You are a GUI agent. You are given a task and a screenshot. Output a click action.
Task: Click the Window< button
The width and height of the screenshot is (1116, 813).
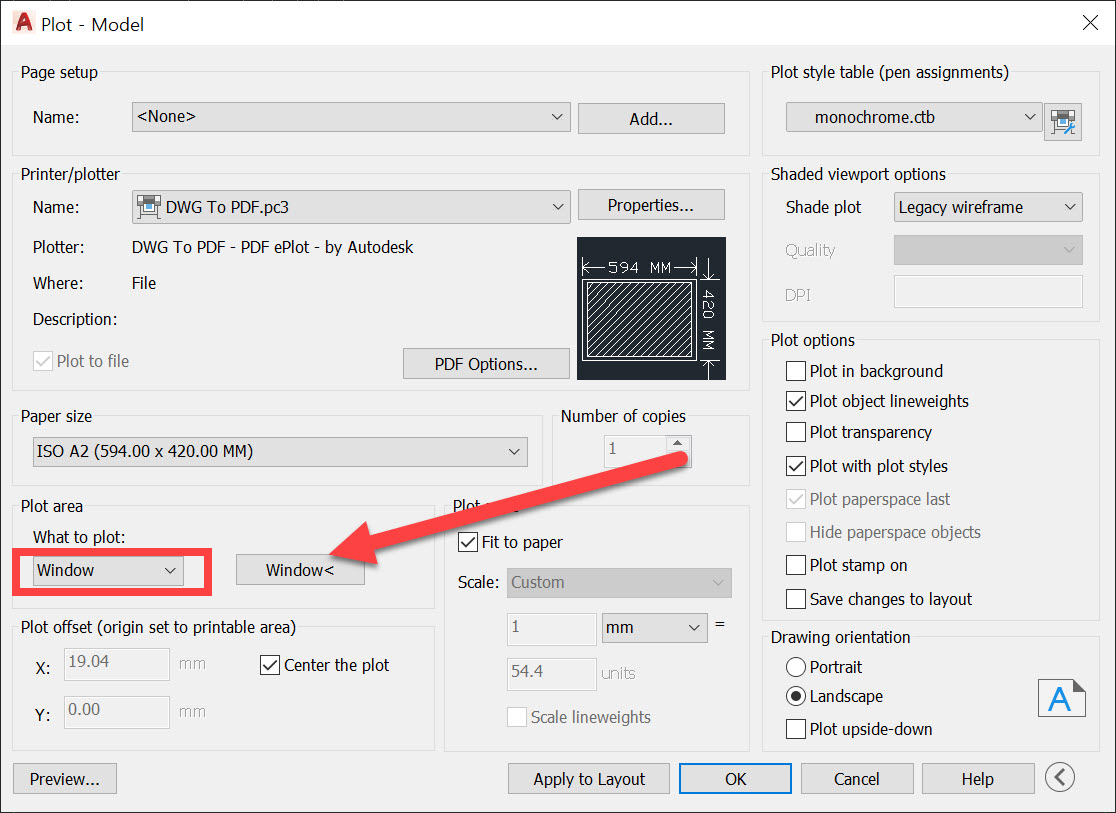[300, 570]
